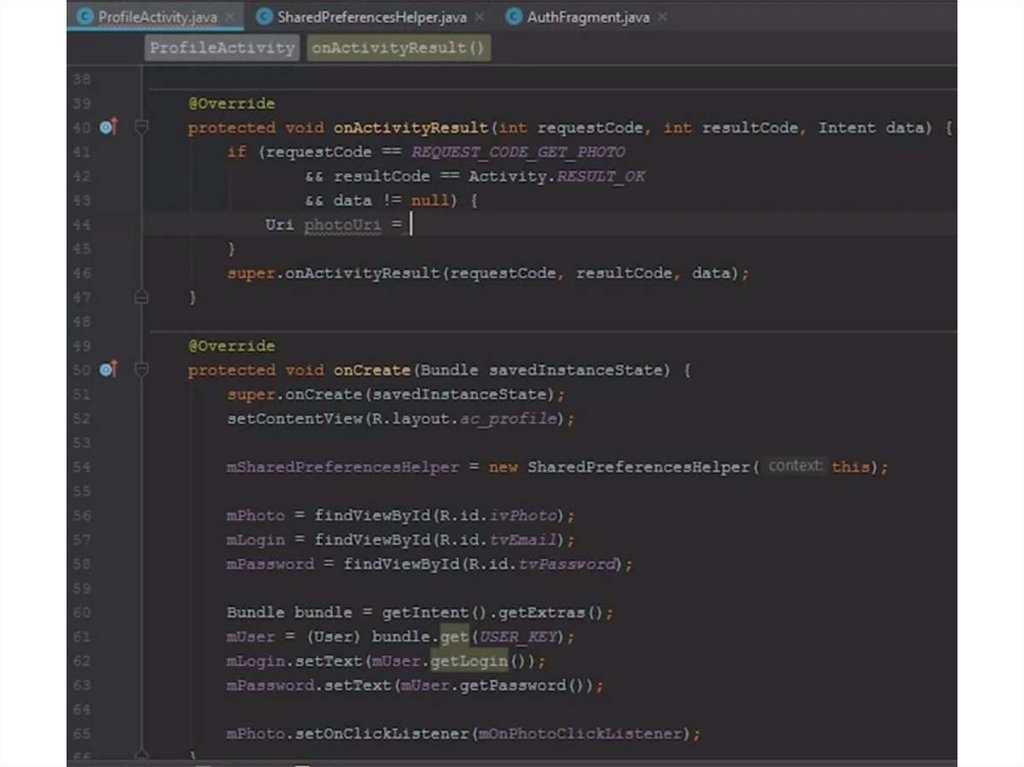1024x767 pixels.
Task: Select the ProfileActivity.java tab
Action: point(157,17)
